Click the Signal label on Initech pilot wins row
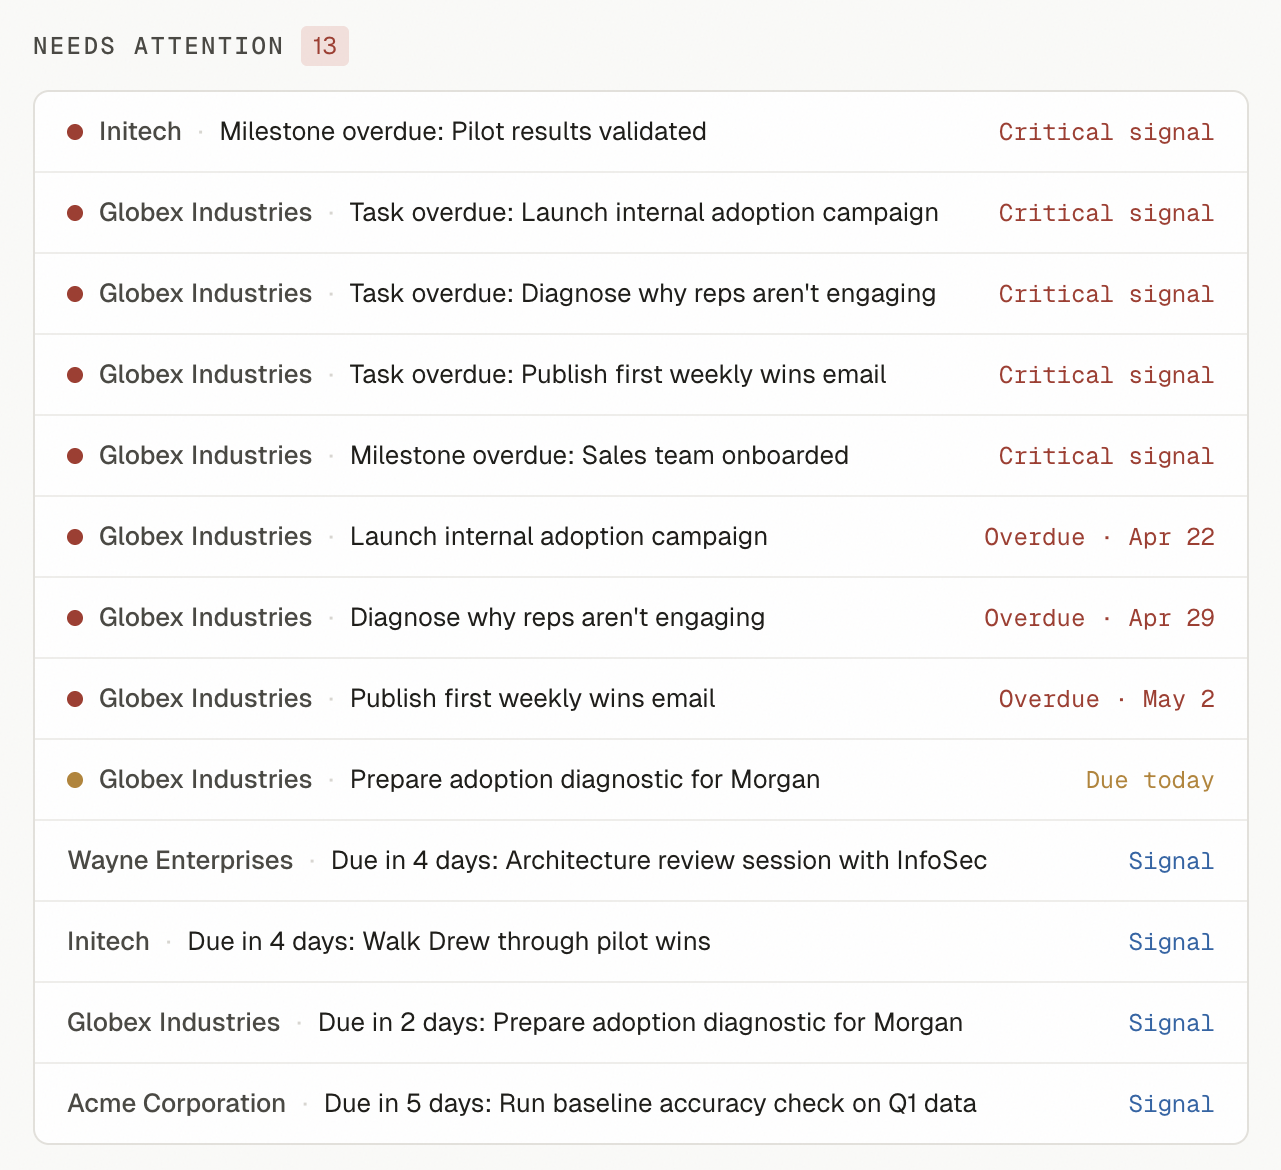 pyautogui.click(x=1171, y=942)
